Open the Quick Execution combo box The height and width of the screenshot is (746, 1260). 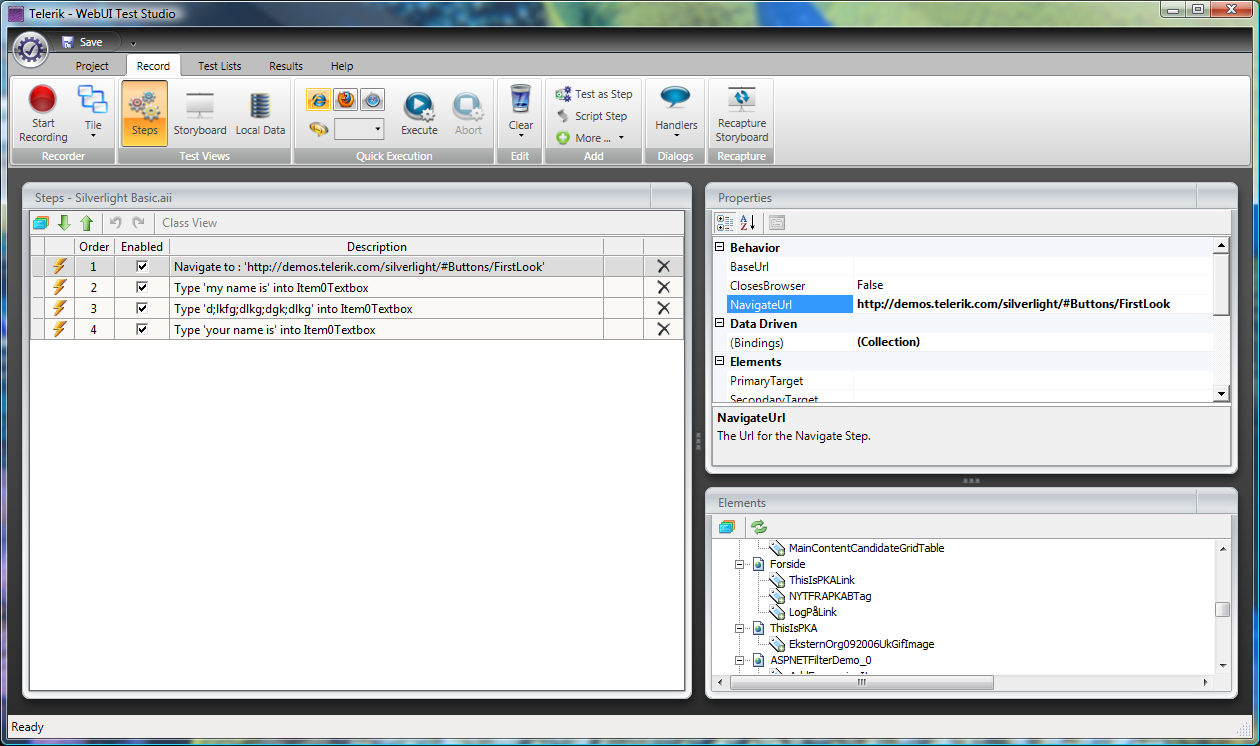point(359,129)
